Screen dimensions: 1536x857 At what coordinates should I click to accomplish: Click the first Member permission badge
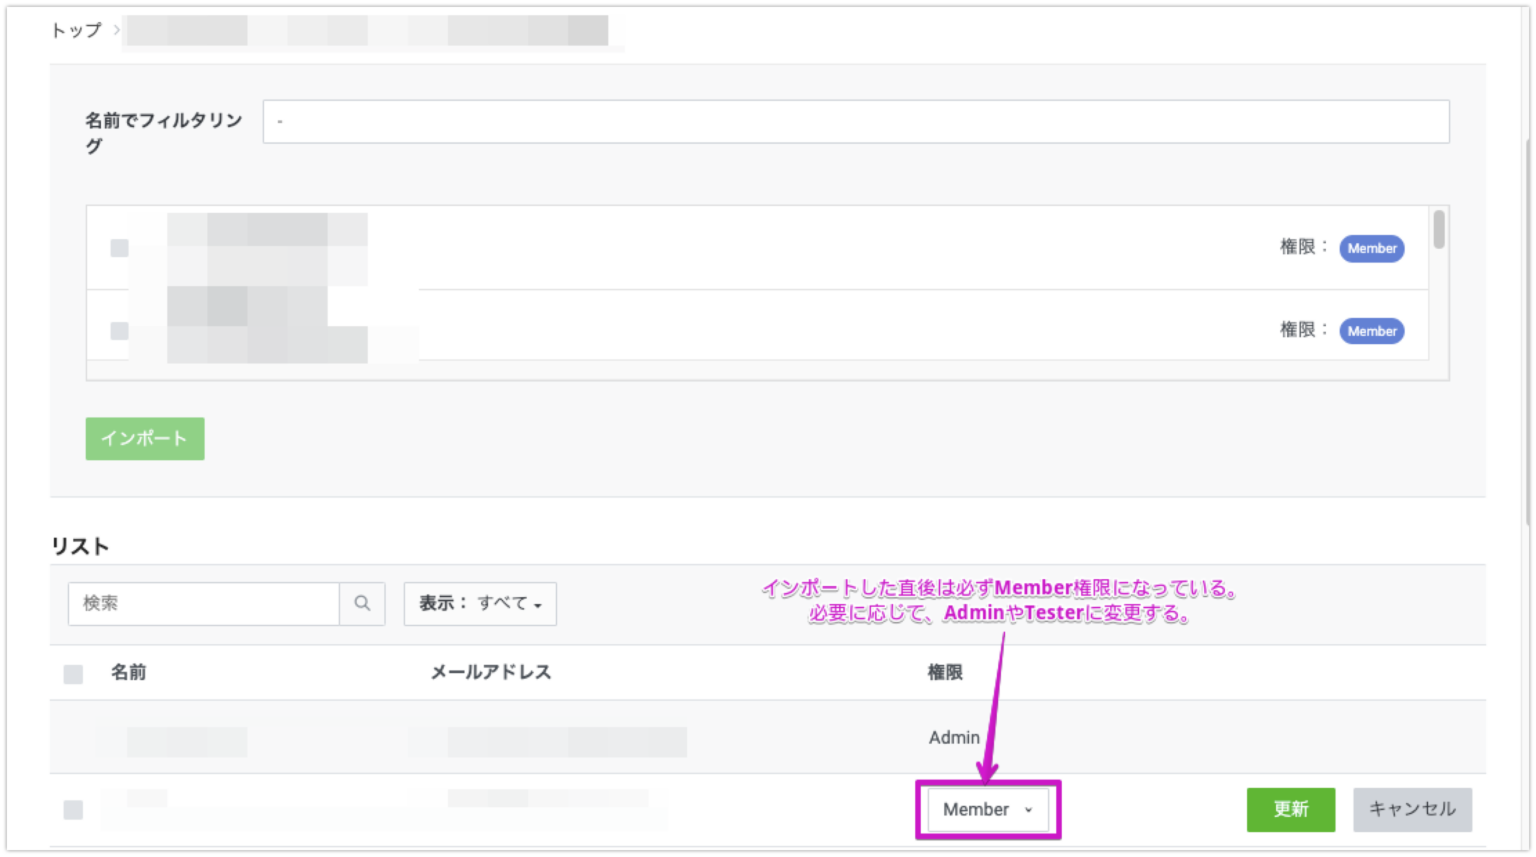click(1371, 248)
